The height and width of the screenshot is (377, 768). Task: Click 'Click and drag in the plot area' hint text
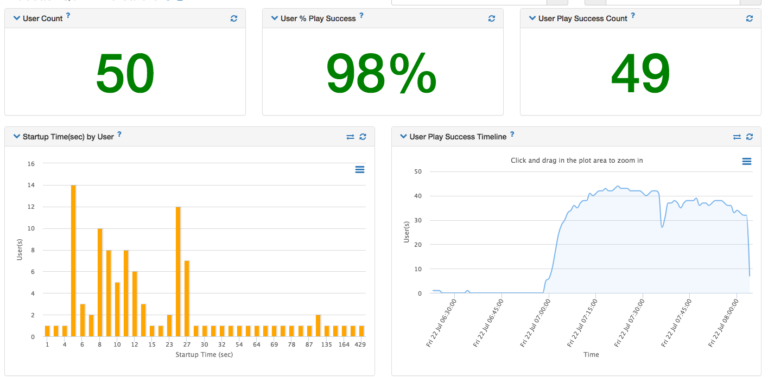(576, 160)
